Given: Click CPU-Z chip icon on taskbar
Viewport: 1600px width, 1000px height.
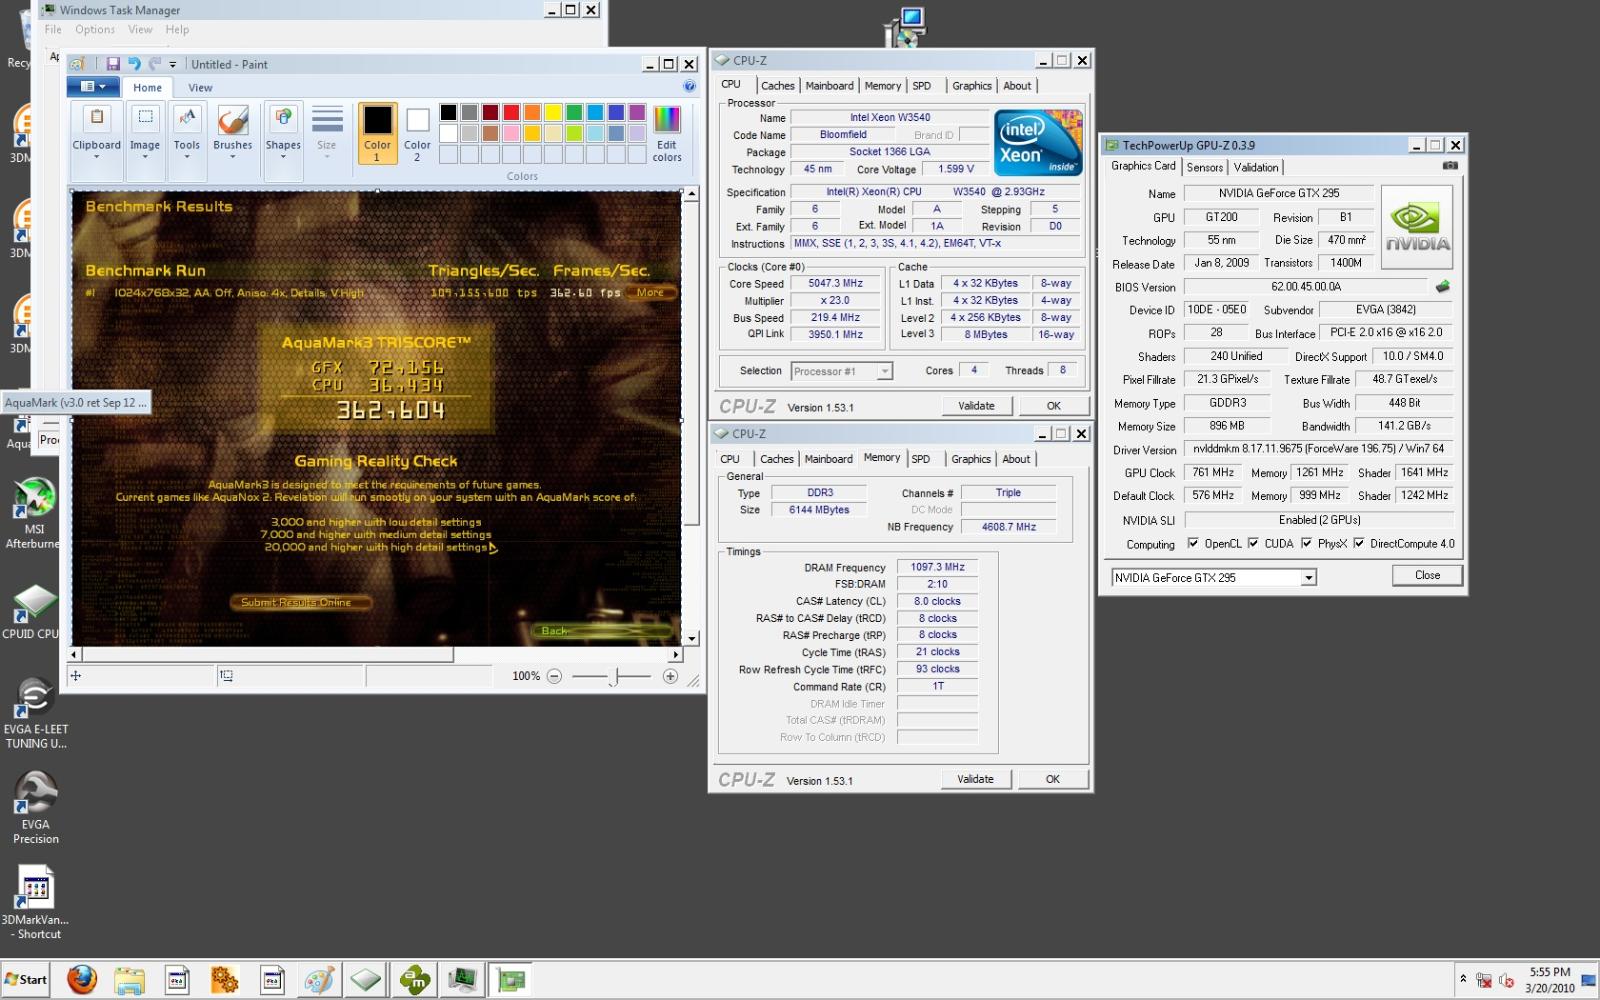Looking at the screenshot, I should (x=366, y=980).
